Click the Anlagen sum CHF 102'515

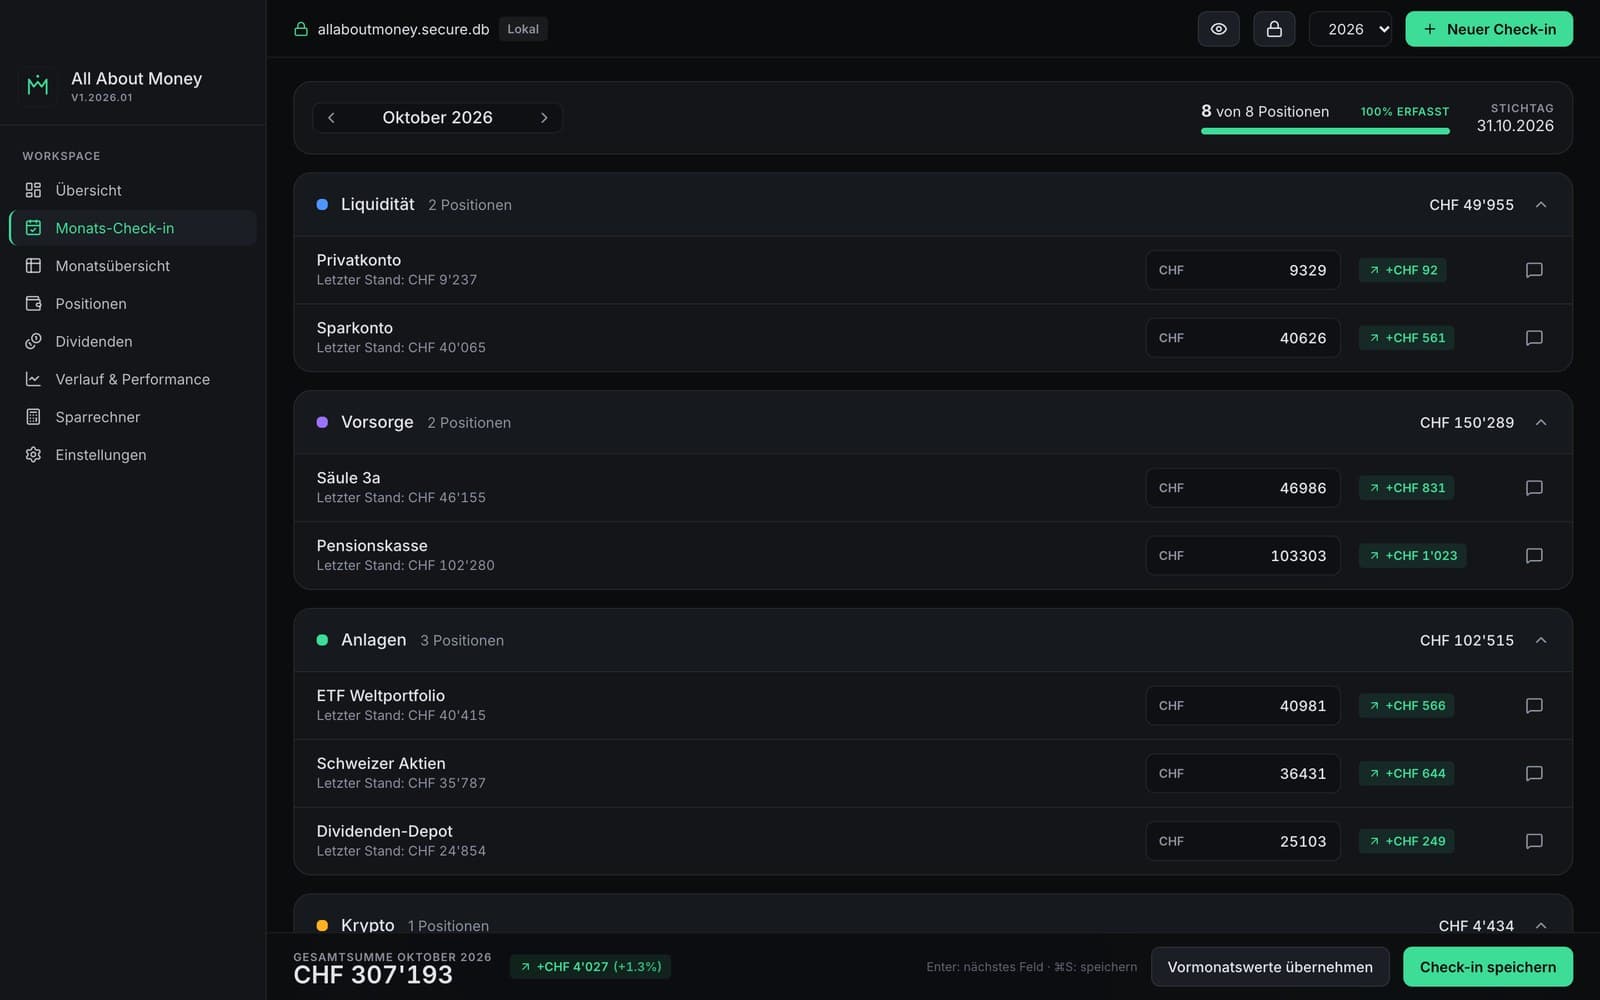(x=1467, y=641)
